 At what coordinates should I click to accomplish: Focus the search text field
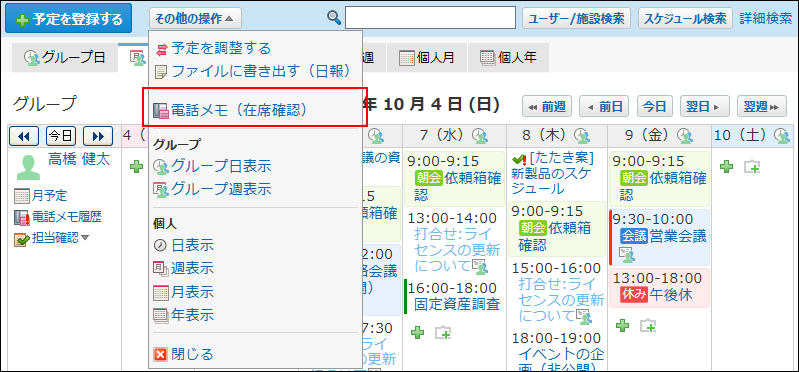pyautogui.click(x=431, y=18)
